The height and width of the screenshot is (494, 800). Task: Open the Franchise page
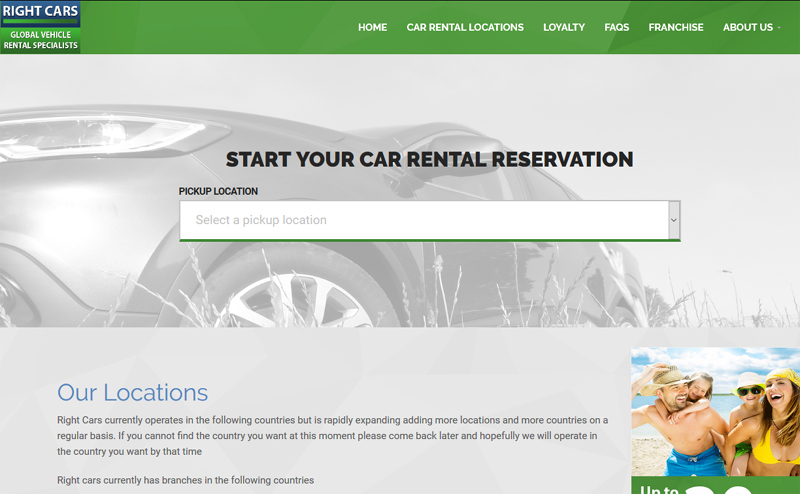click(676, 27)
